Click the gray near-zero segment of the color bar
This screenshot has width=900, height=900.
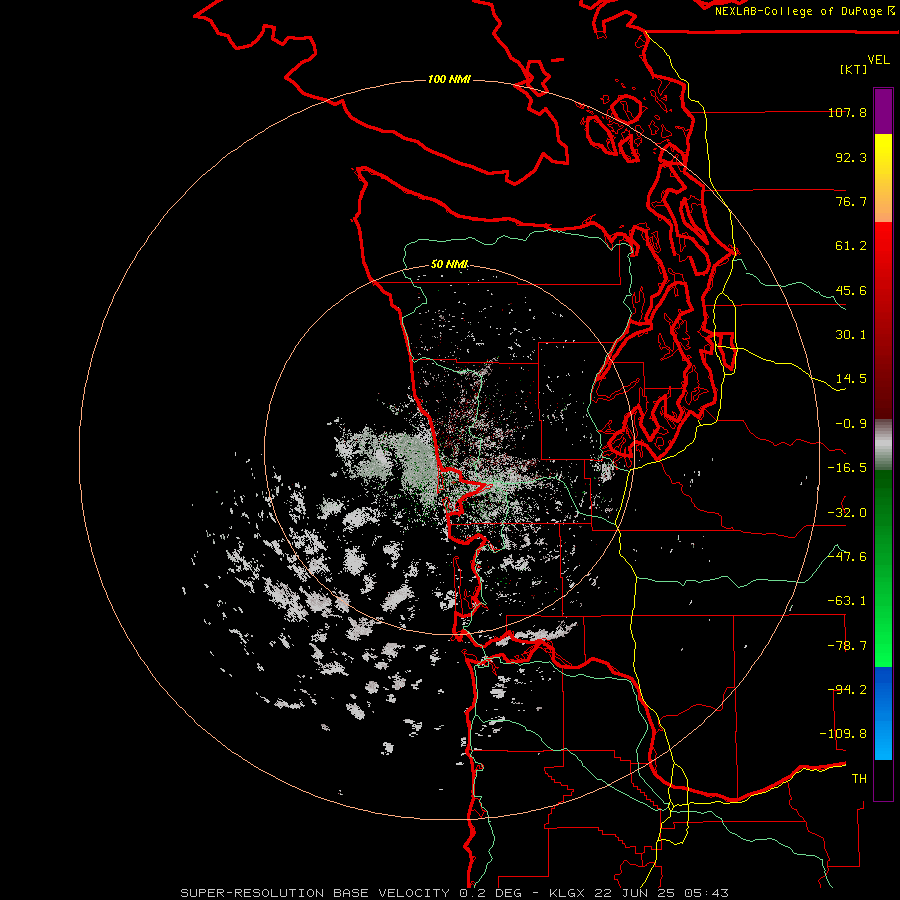click(x=883, y=445)
